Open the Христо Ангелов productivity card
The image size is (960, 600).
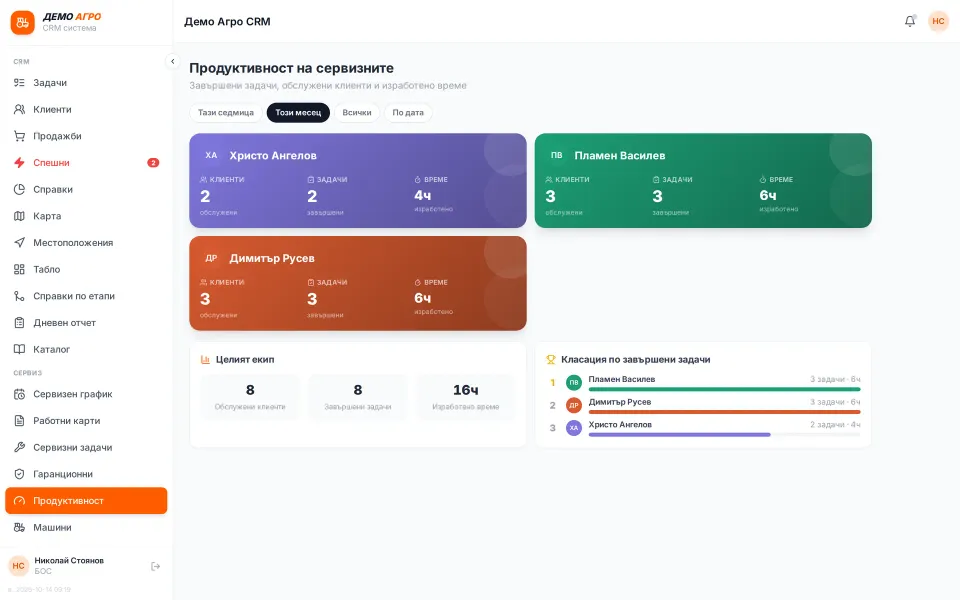pos(358,181)
